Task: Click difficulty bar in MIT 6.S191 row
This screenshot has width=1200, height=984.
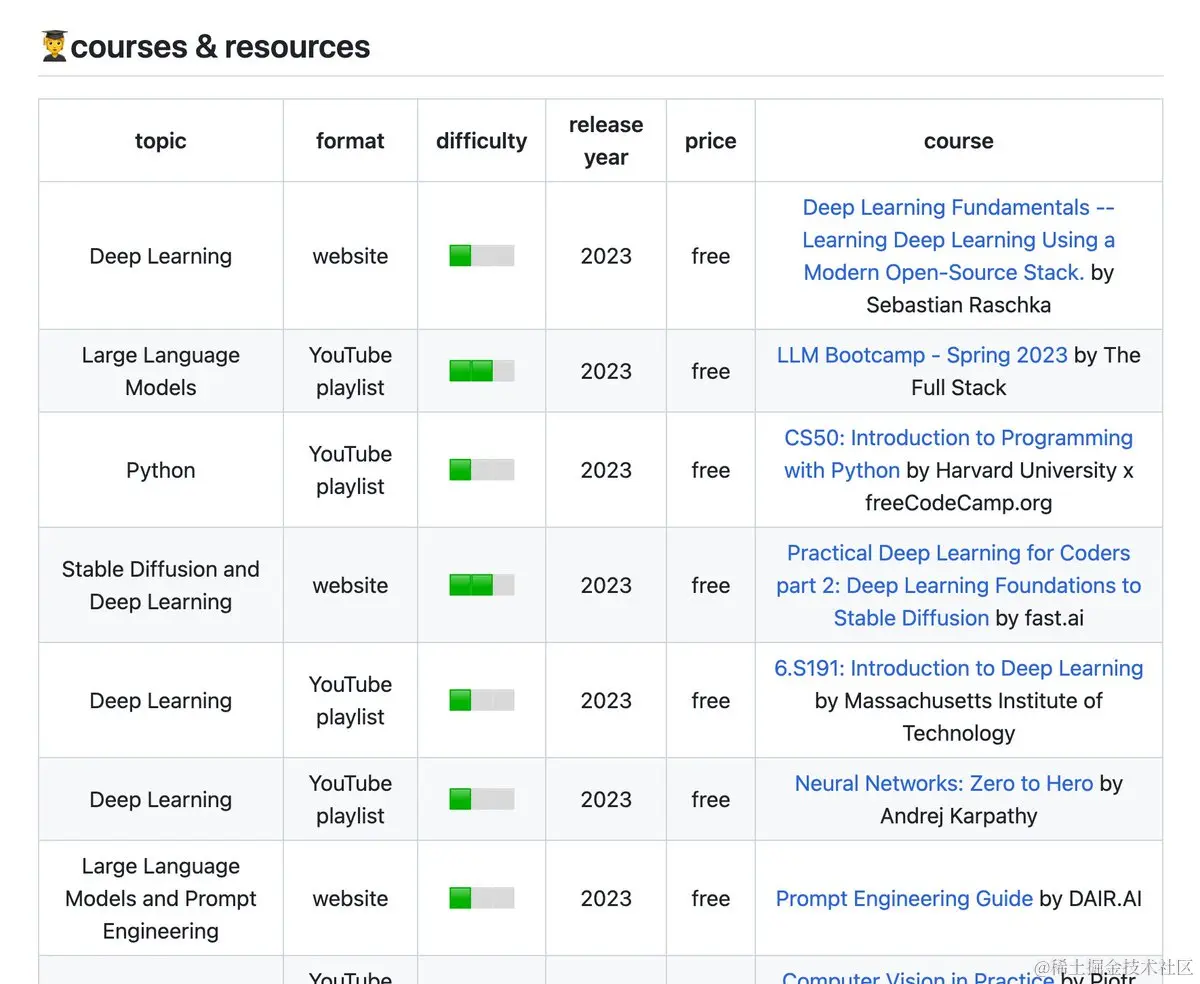Action: 481,700
